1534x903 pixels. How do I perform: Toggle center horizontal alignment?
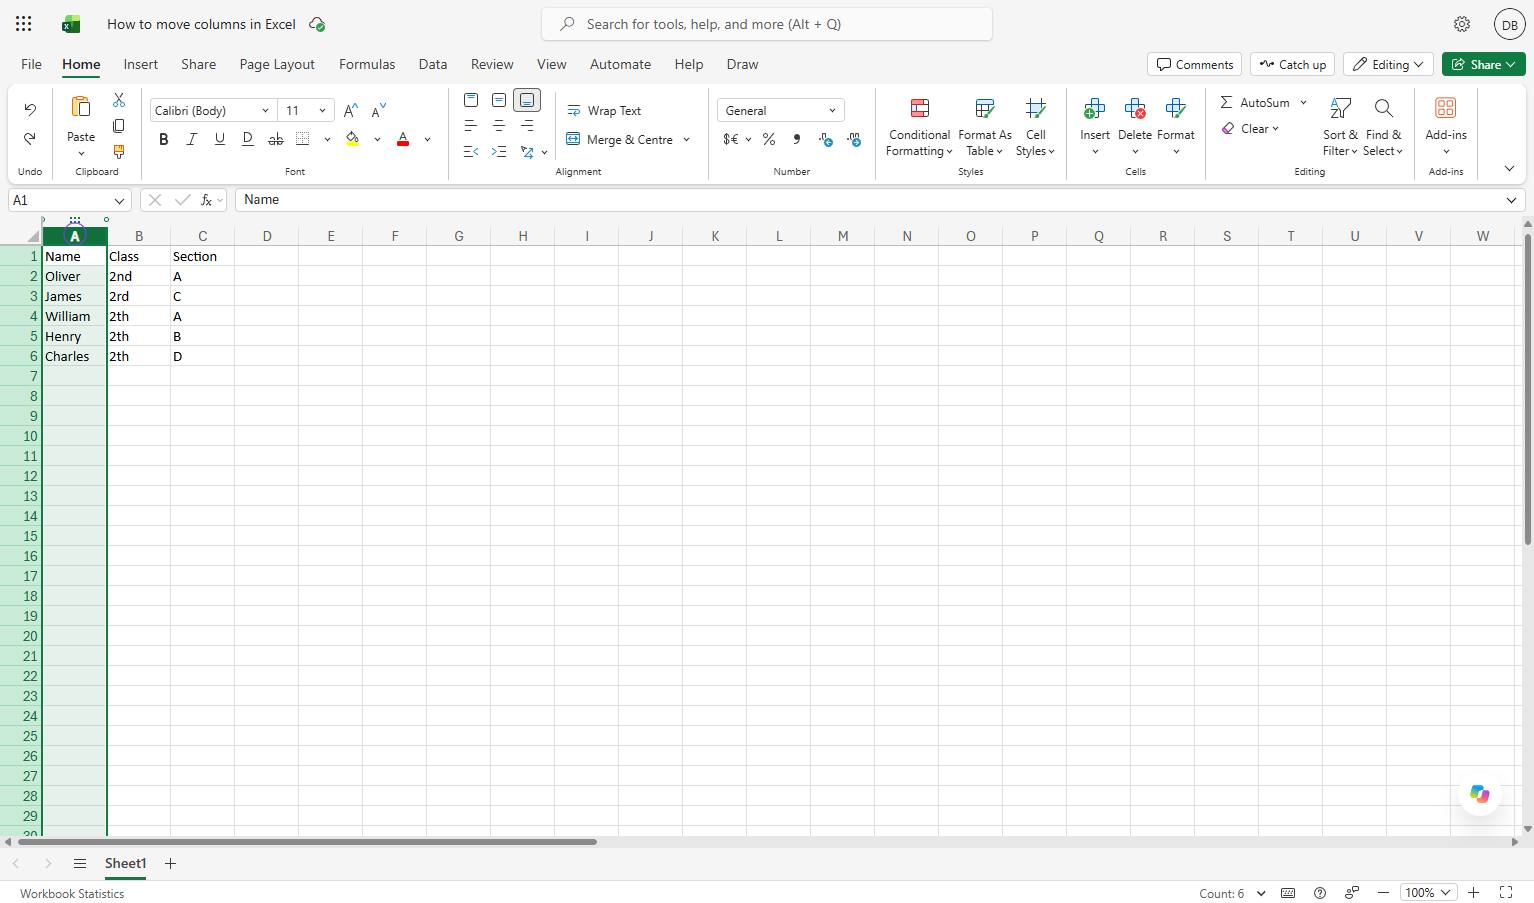coord(499,126)
